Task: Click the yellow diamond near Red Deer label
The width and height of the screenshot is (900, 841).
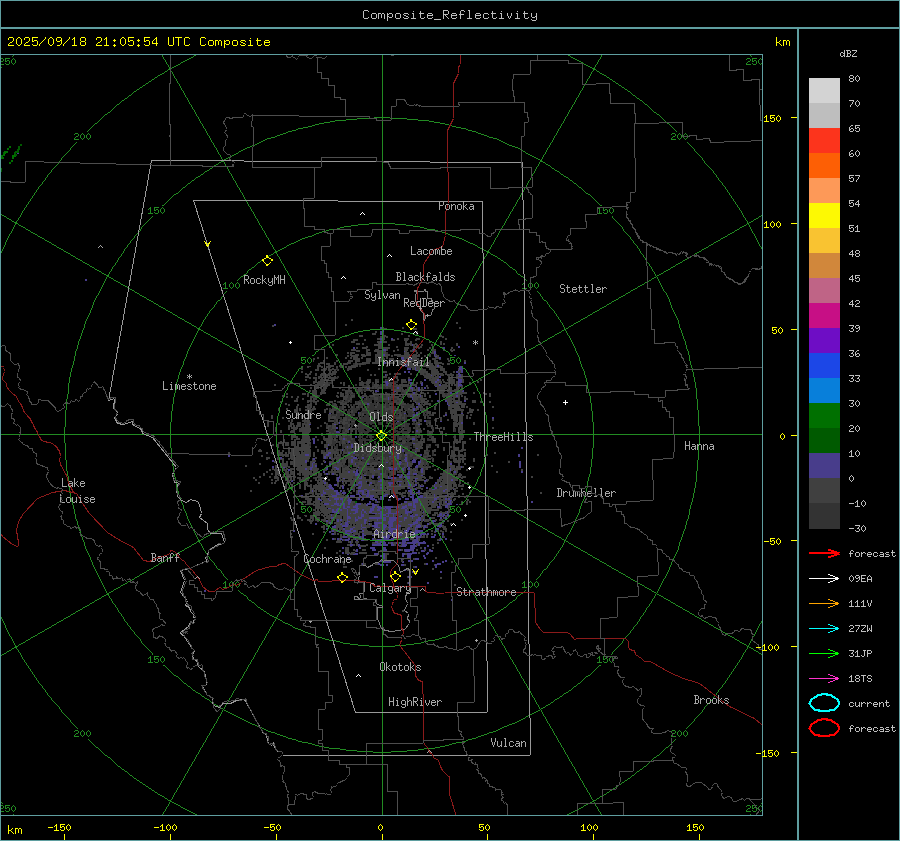Action: [x=411, y=325]
